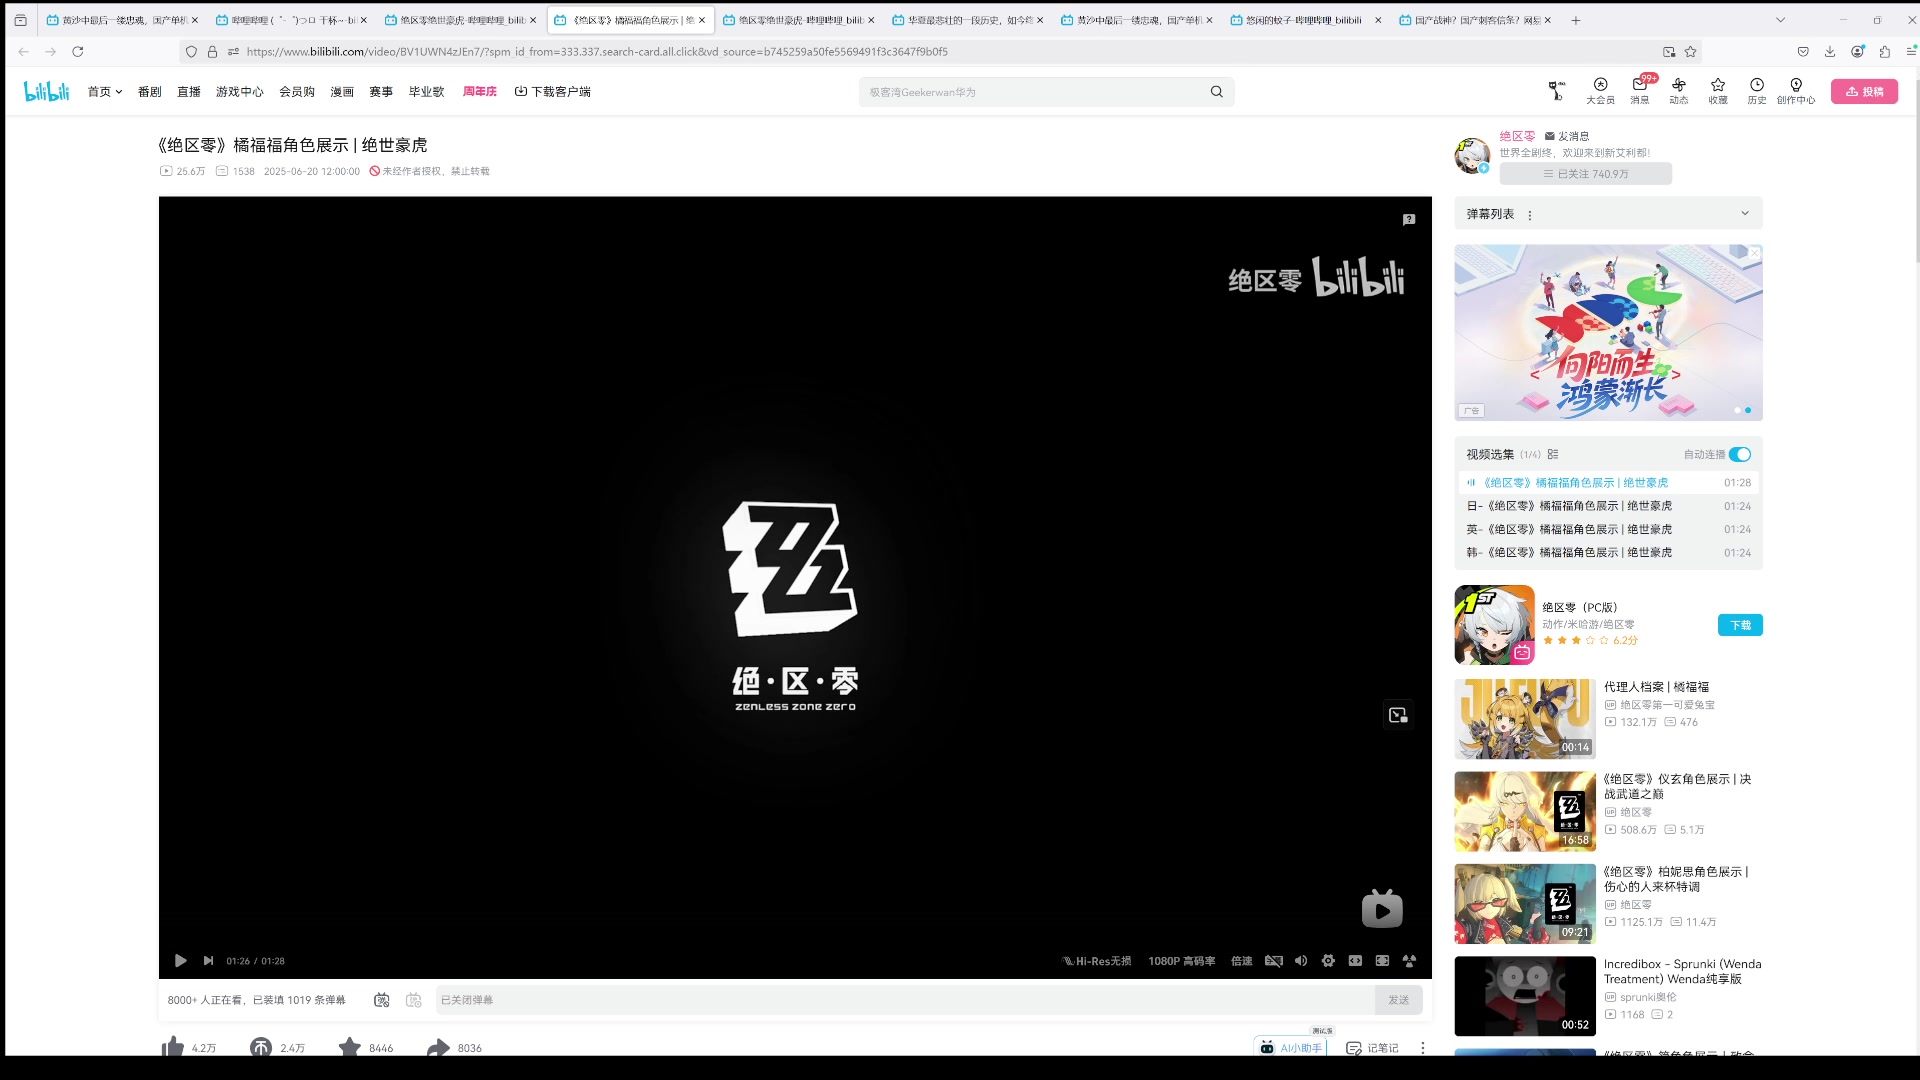The image size is (1920, 1080).
Task: Open 下载客户端 download client link
Action: pyautogui.click(x=552, y=91)
